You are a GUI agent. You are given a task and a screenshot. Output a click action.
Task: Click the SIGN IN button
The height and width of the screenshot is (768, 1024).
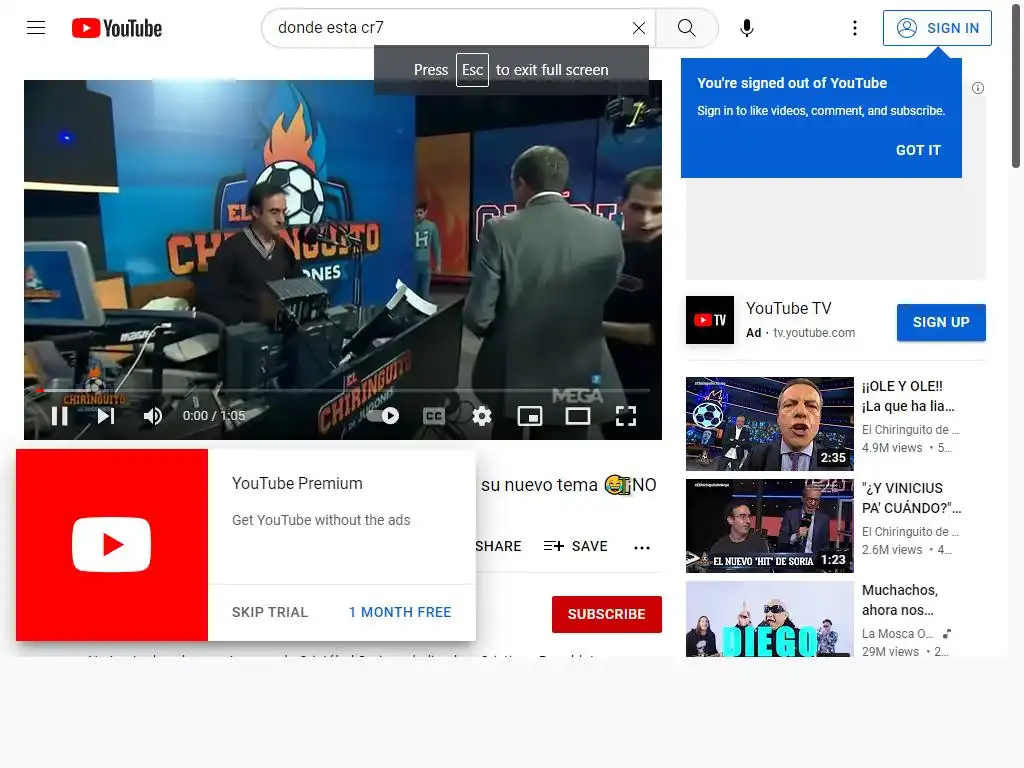(937, 28)
